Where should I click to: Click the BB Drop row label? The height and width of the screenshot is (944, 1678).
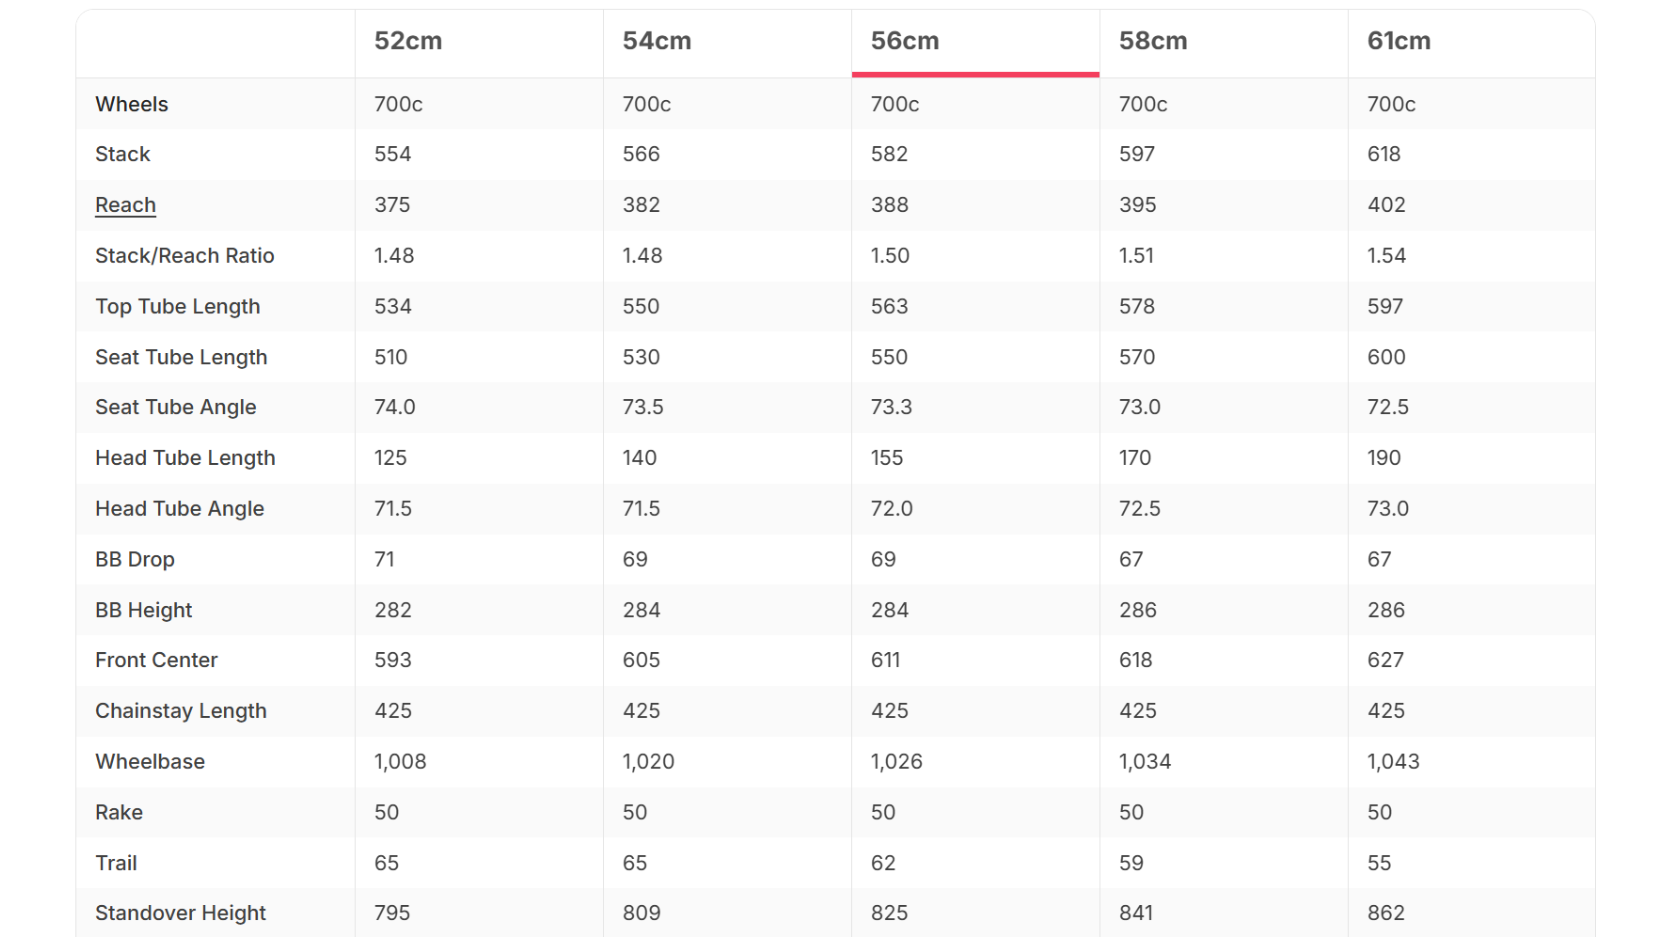coord(134,560)
